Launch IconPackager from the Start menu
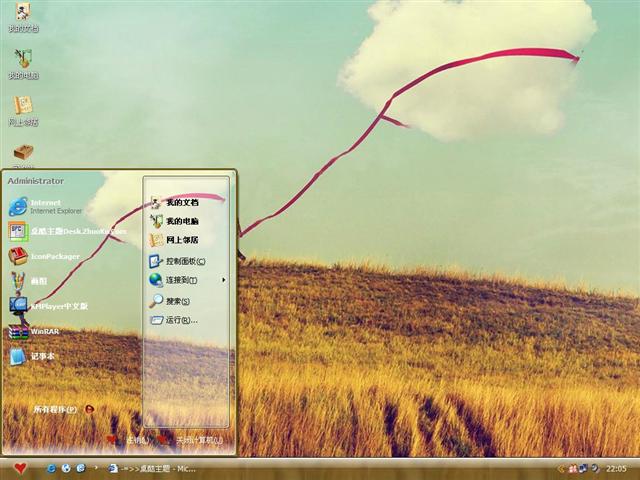The height and width of the screenshot is (480, 640). click(x=44, y=256)
